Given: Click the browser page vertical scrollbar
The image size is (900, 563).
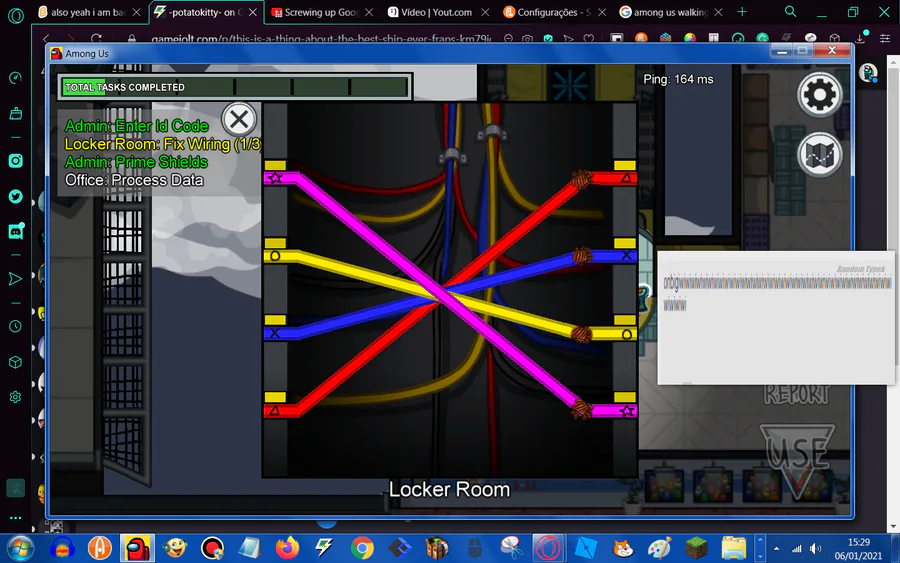Looking at the screenshot, I should [893, 293].
